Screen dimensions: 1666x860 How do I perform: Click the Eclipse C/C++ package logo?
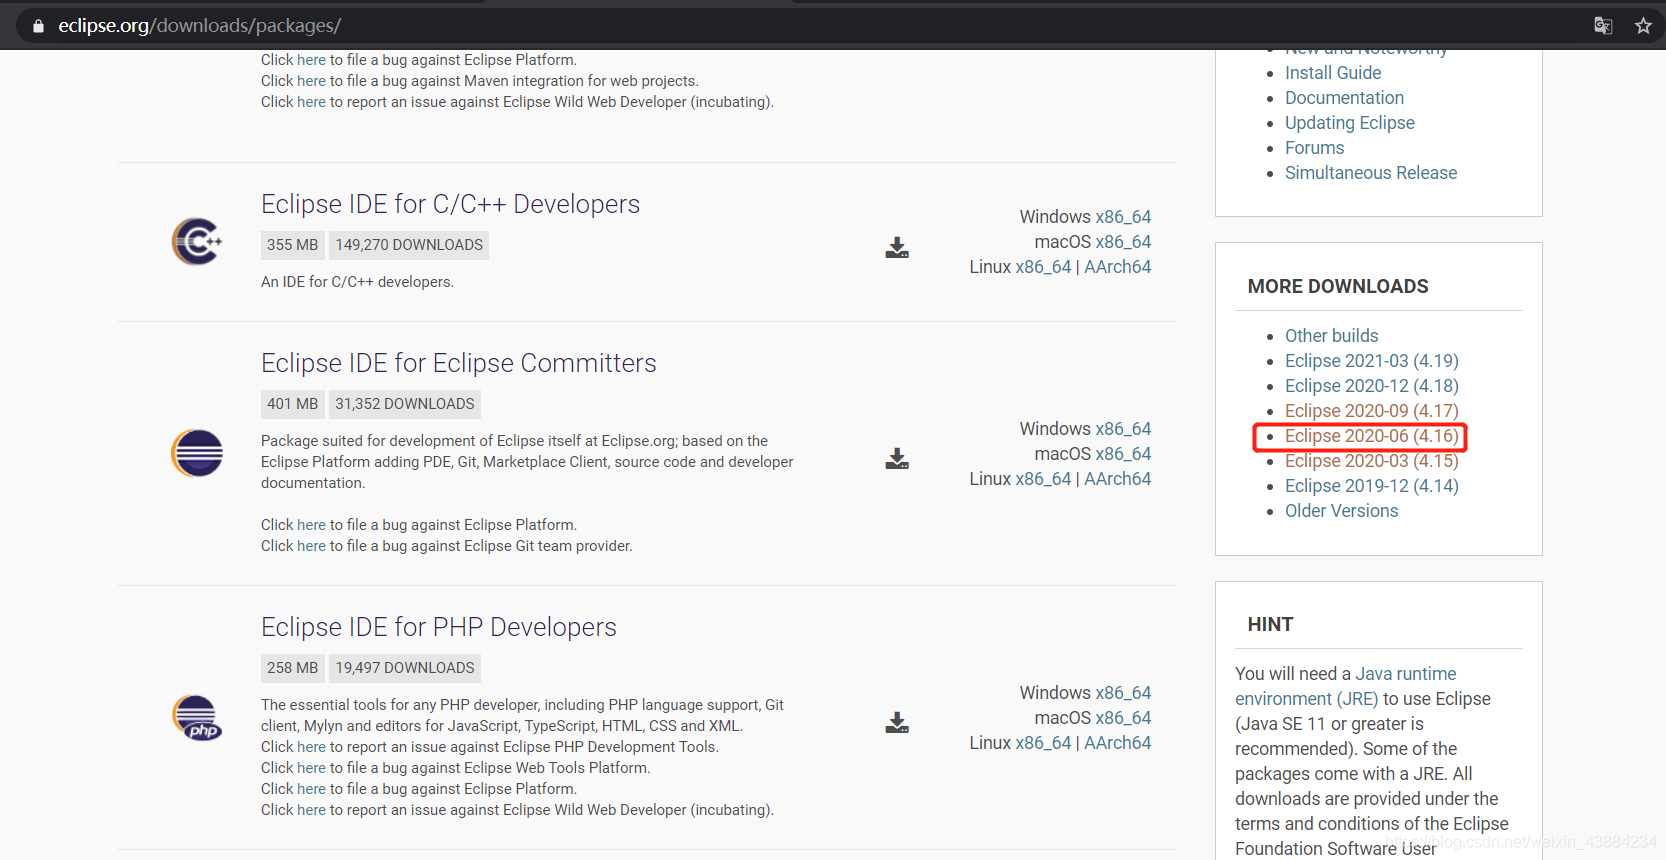click(x=197, y=241)
